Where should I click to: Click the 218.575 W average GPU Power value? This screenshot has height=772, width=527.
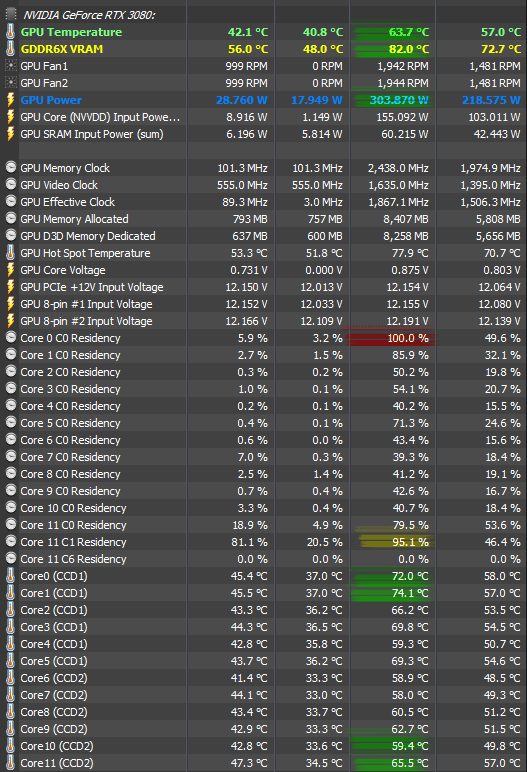coord(491,100)
